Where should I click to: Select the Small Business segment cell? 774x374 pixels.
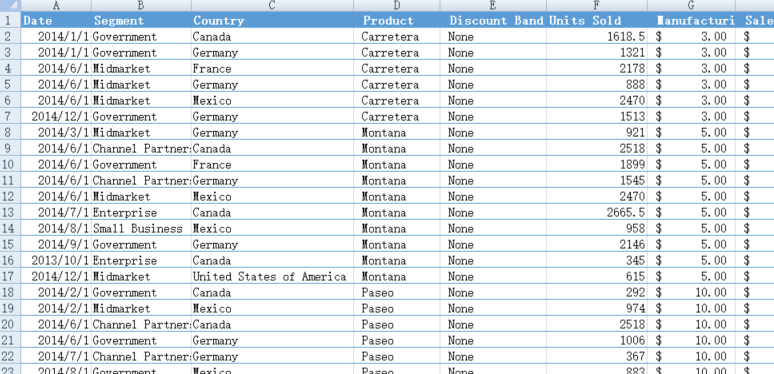[141, 228]
